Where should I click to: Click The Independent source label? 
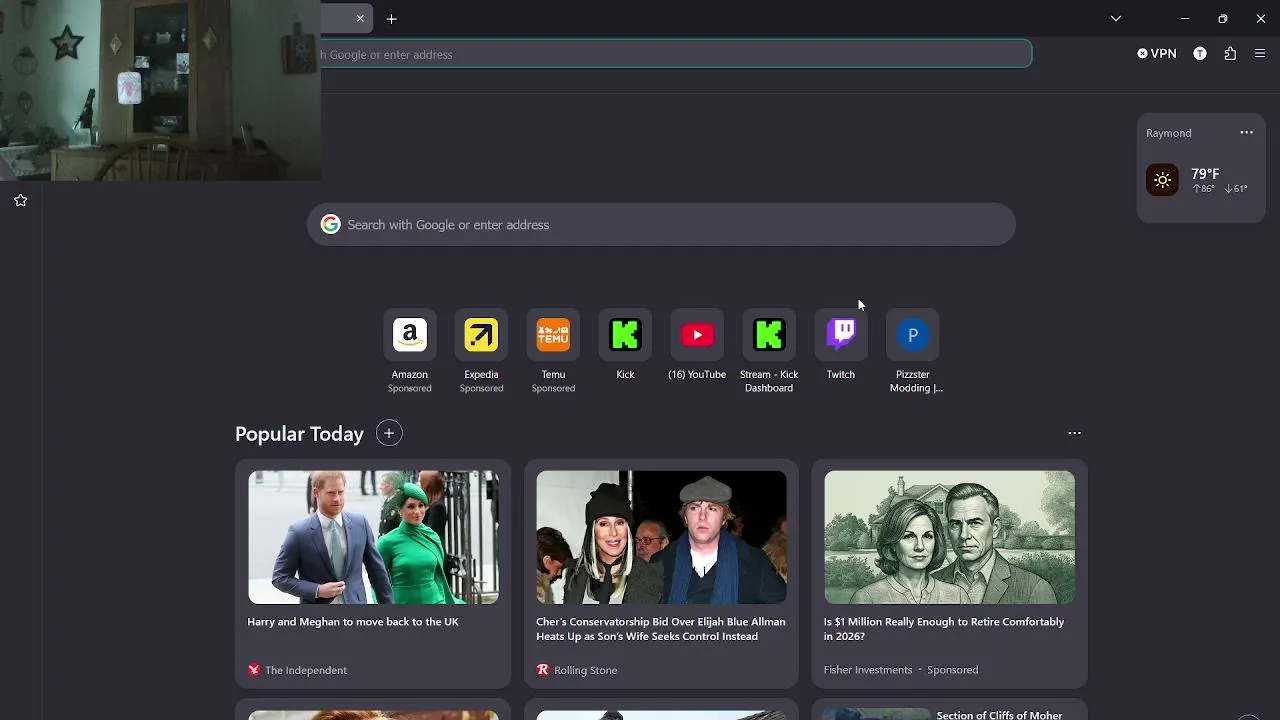pyautogui.click(x=306, y=670)
